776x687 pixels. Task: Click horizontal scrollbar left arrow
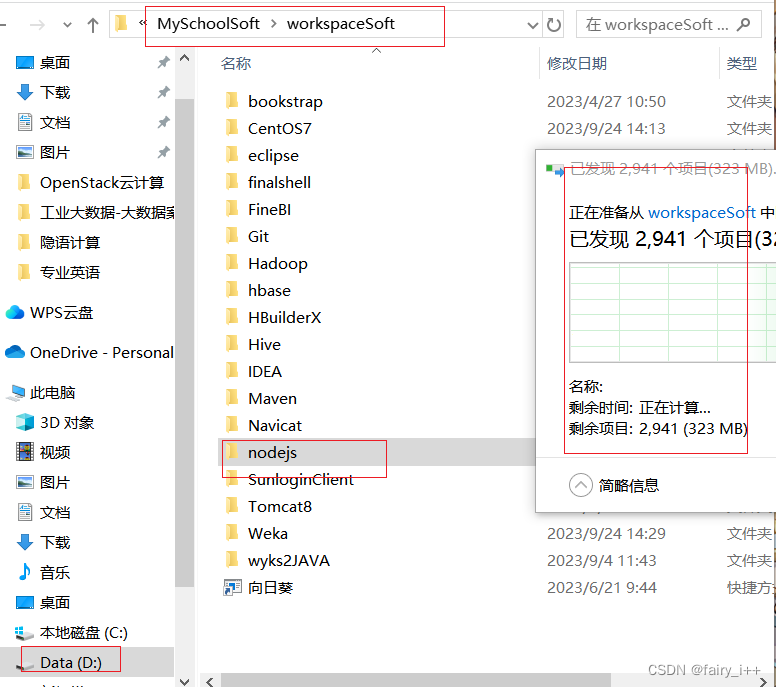point(210,682)
